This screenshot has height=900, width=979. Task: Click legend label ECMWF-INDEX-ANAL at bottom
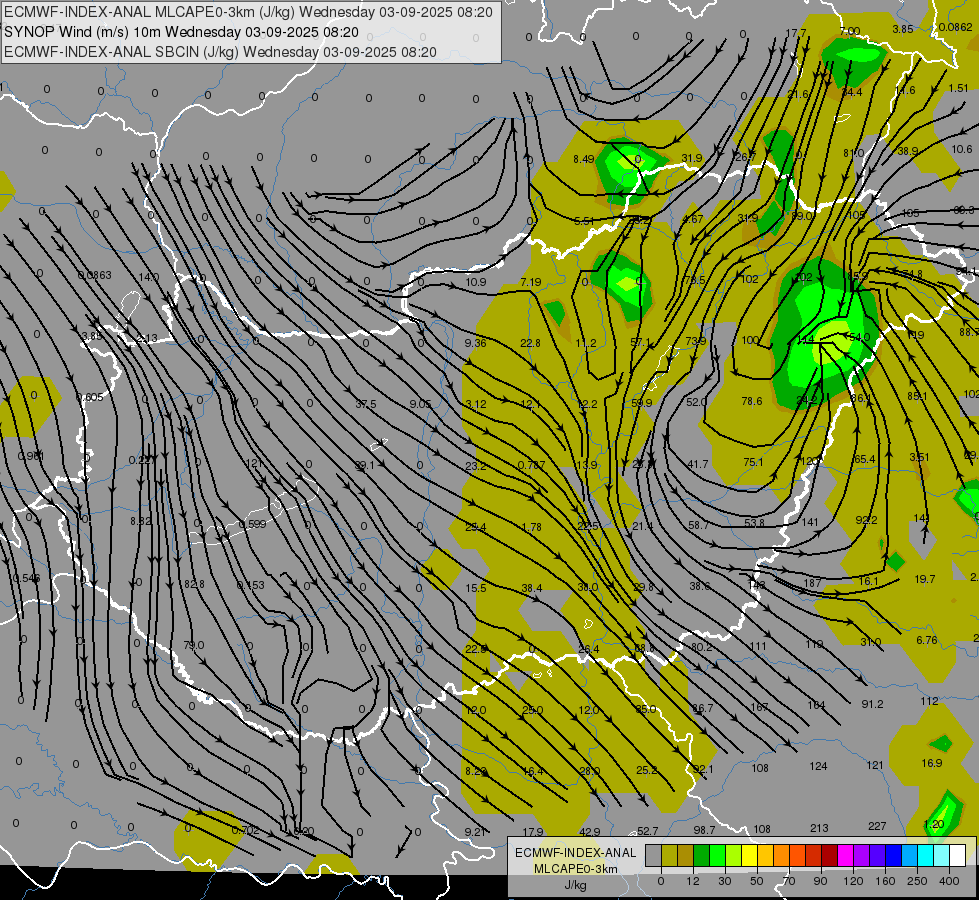point(575,853)
